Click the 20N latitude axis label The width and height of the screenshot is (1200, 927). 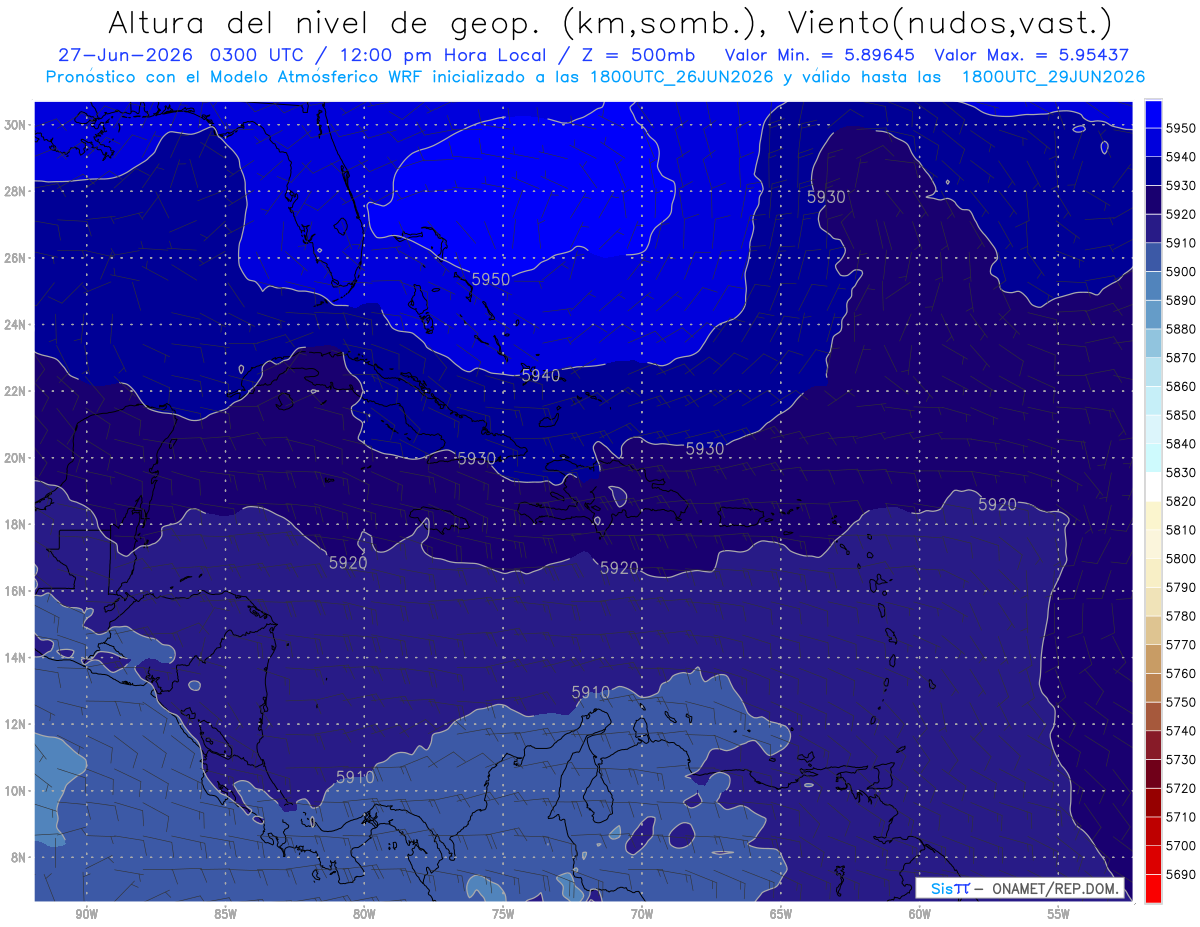(x=15, y=458)
